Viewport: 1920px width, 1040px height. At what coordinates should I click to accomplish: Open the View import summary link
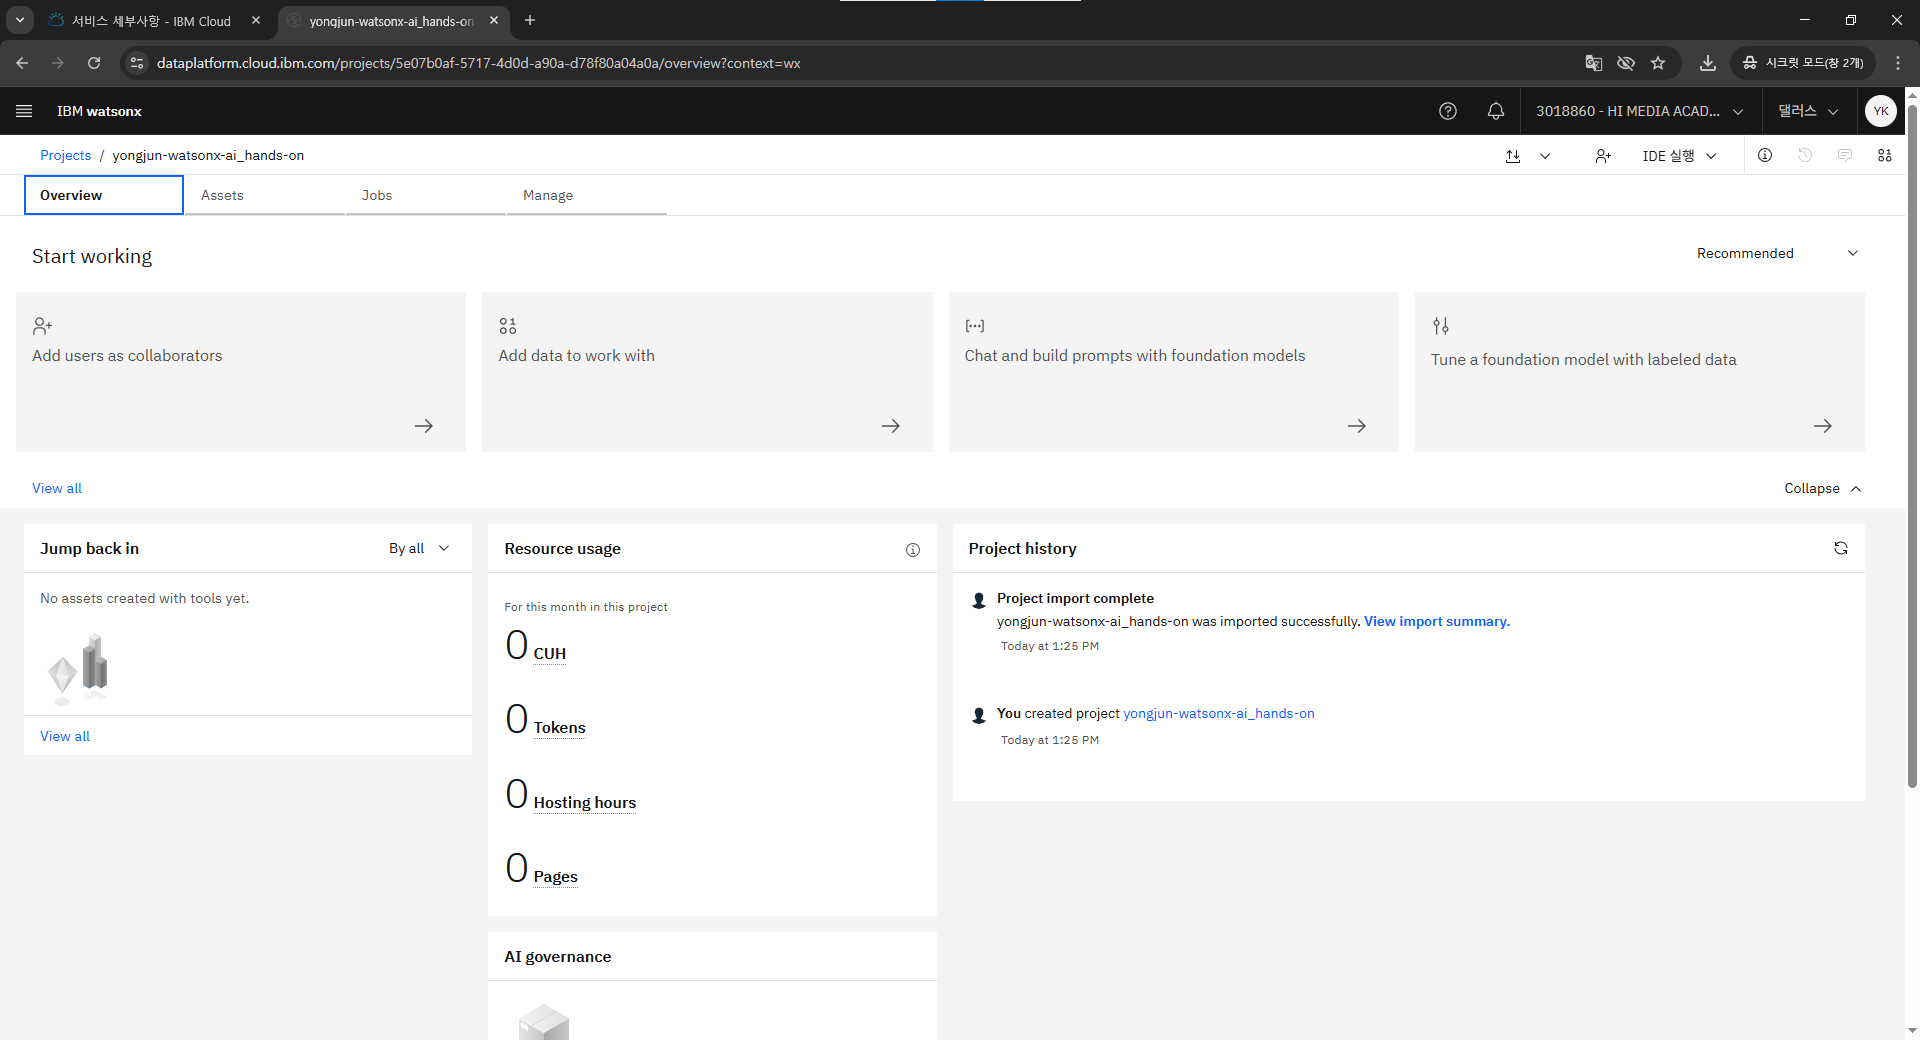(1437, 621)
